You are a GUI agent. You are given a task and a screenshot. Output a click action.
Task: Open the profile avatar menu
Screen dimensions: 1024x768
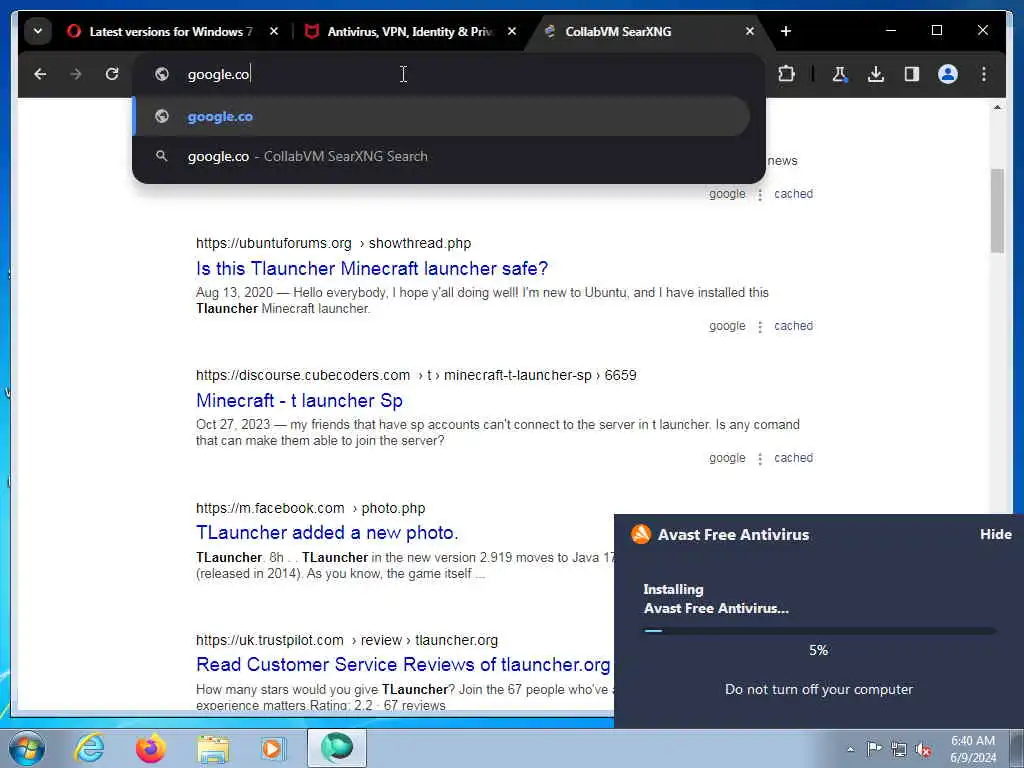coord(948,74)
